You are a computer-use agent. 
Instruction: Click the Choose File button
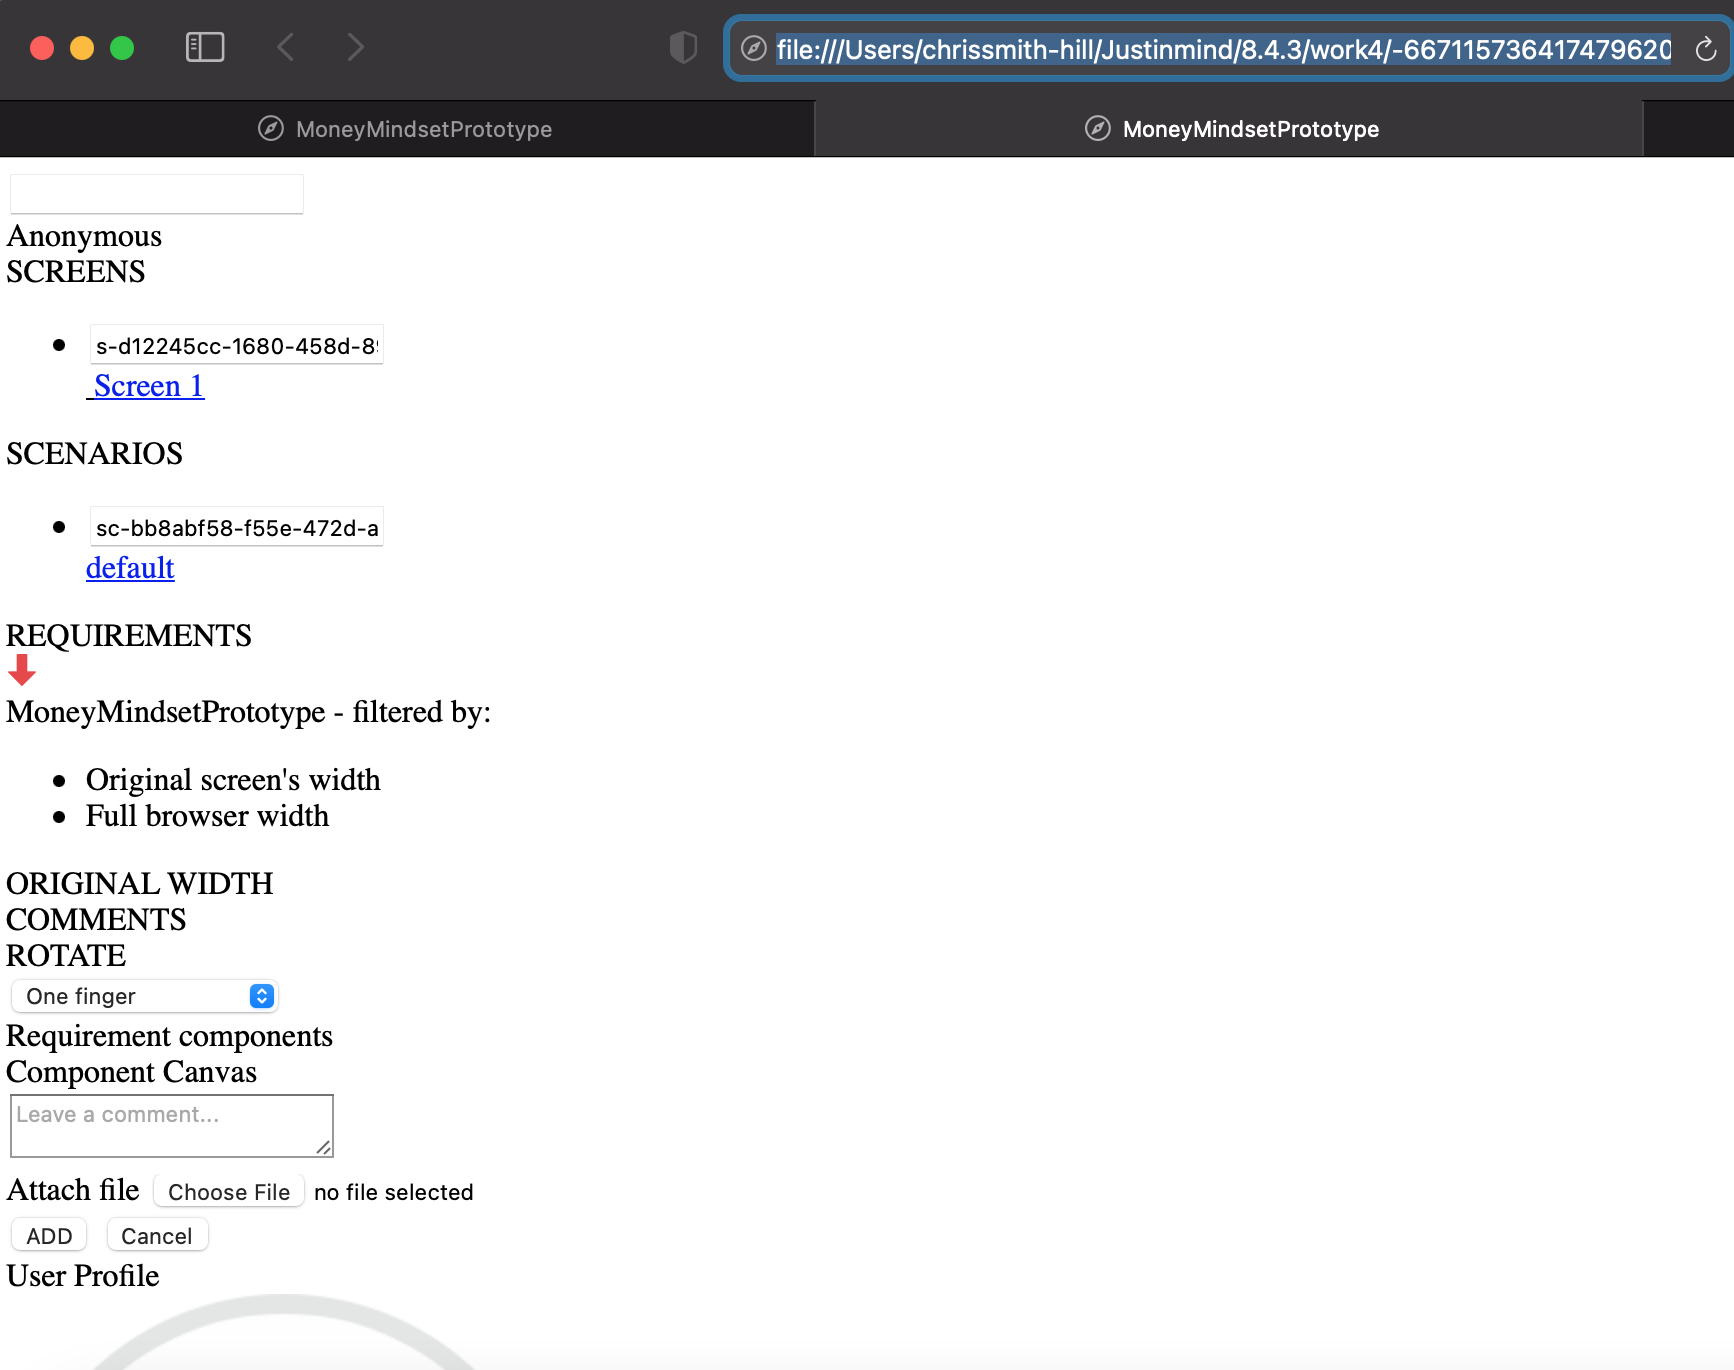[x=229, y=1192]
